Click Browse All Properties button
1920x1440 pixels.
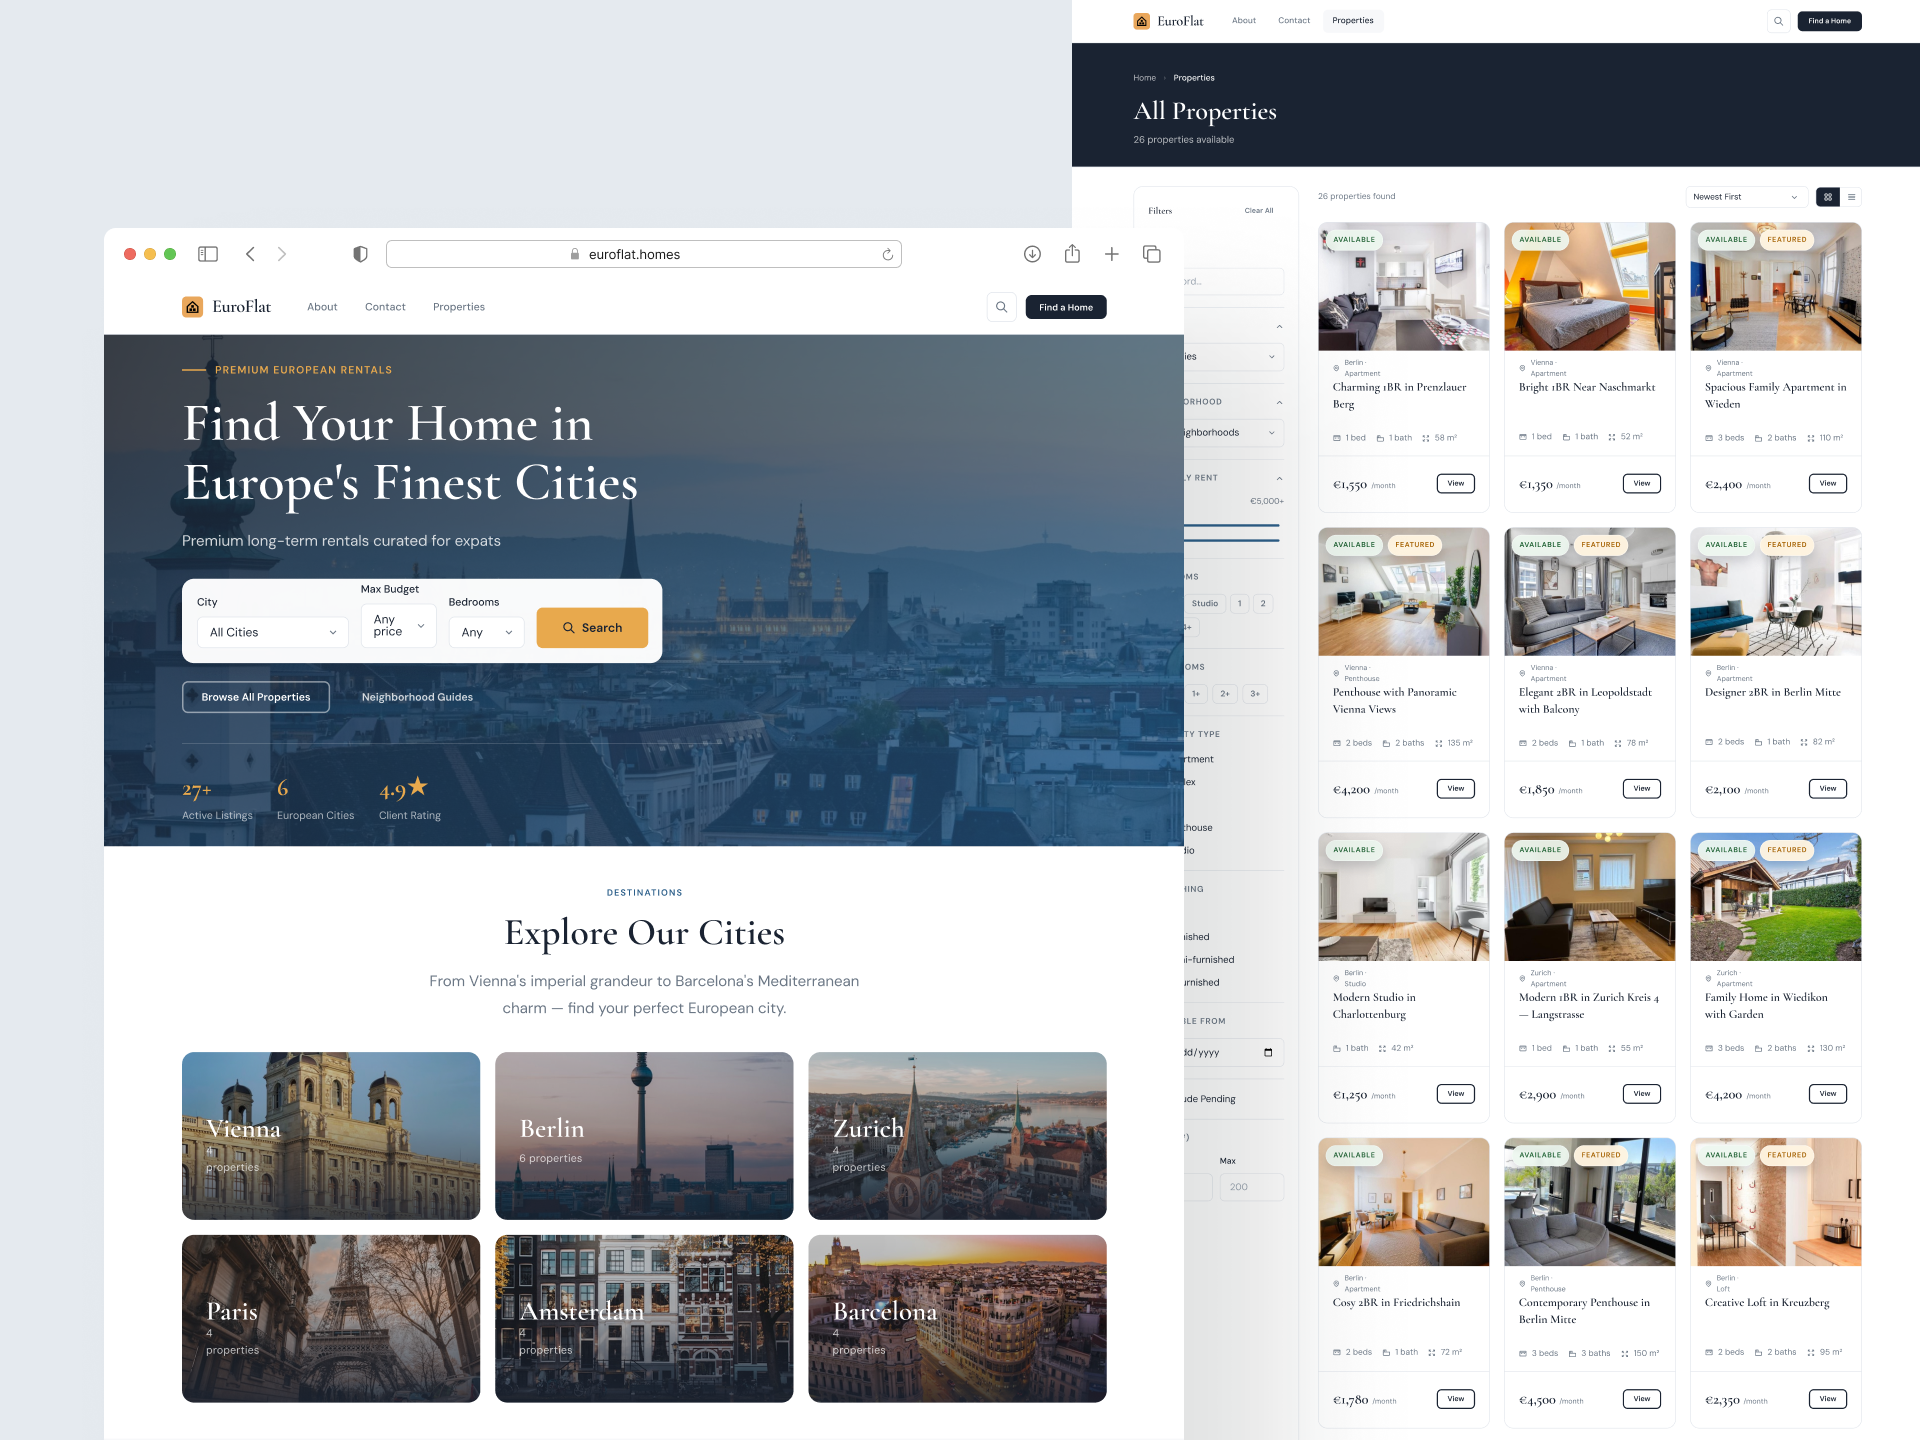coord(256,697)
